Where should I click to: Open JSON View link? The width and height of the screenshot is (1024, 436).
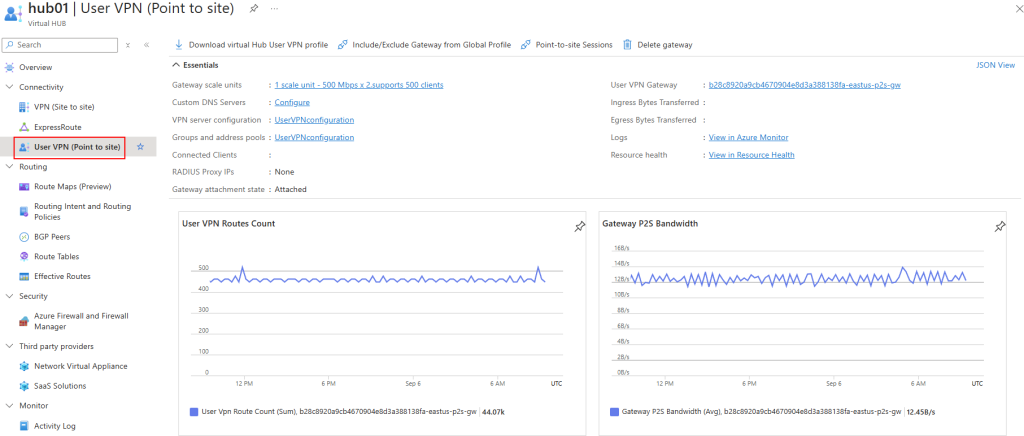click(x=995, y=65)
